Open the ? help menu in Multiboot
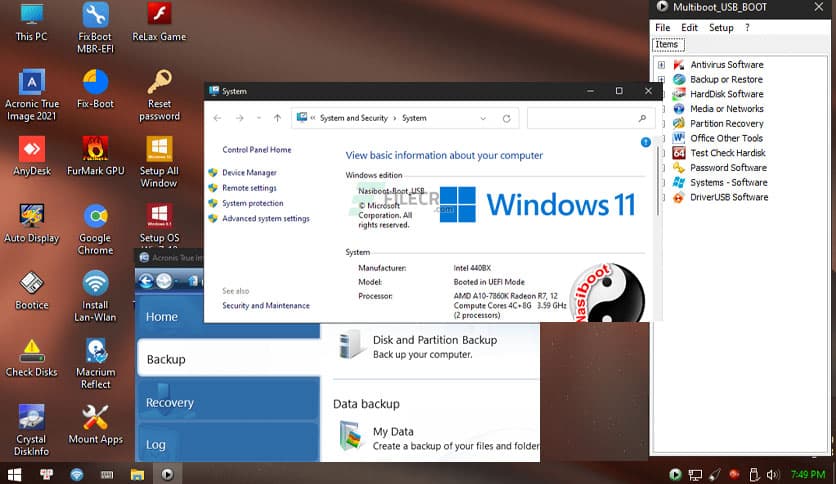 click(x=747, y=28)
